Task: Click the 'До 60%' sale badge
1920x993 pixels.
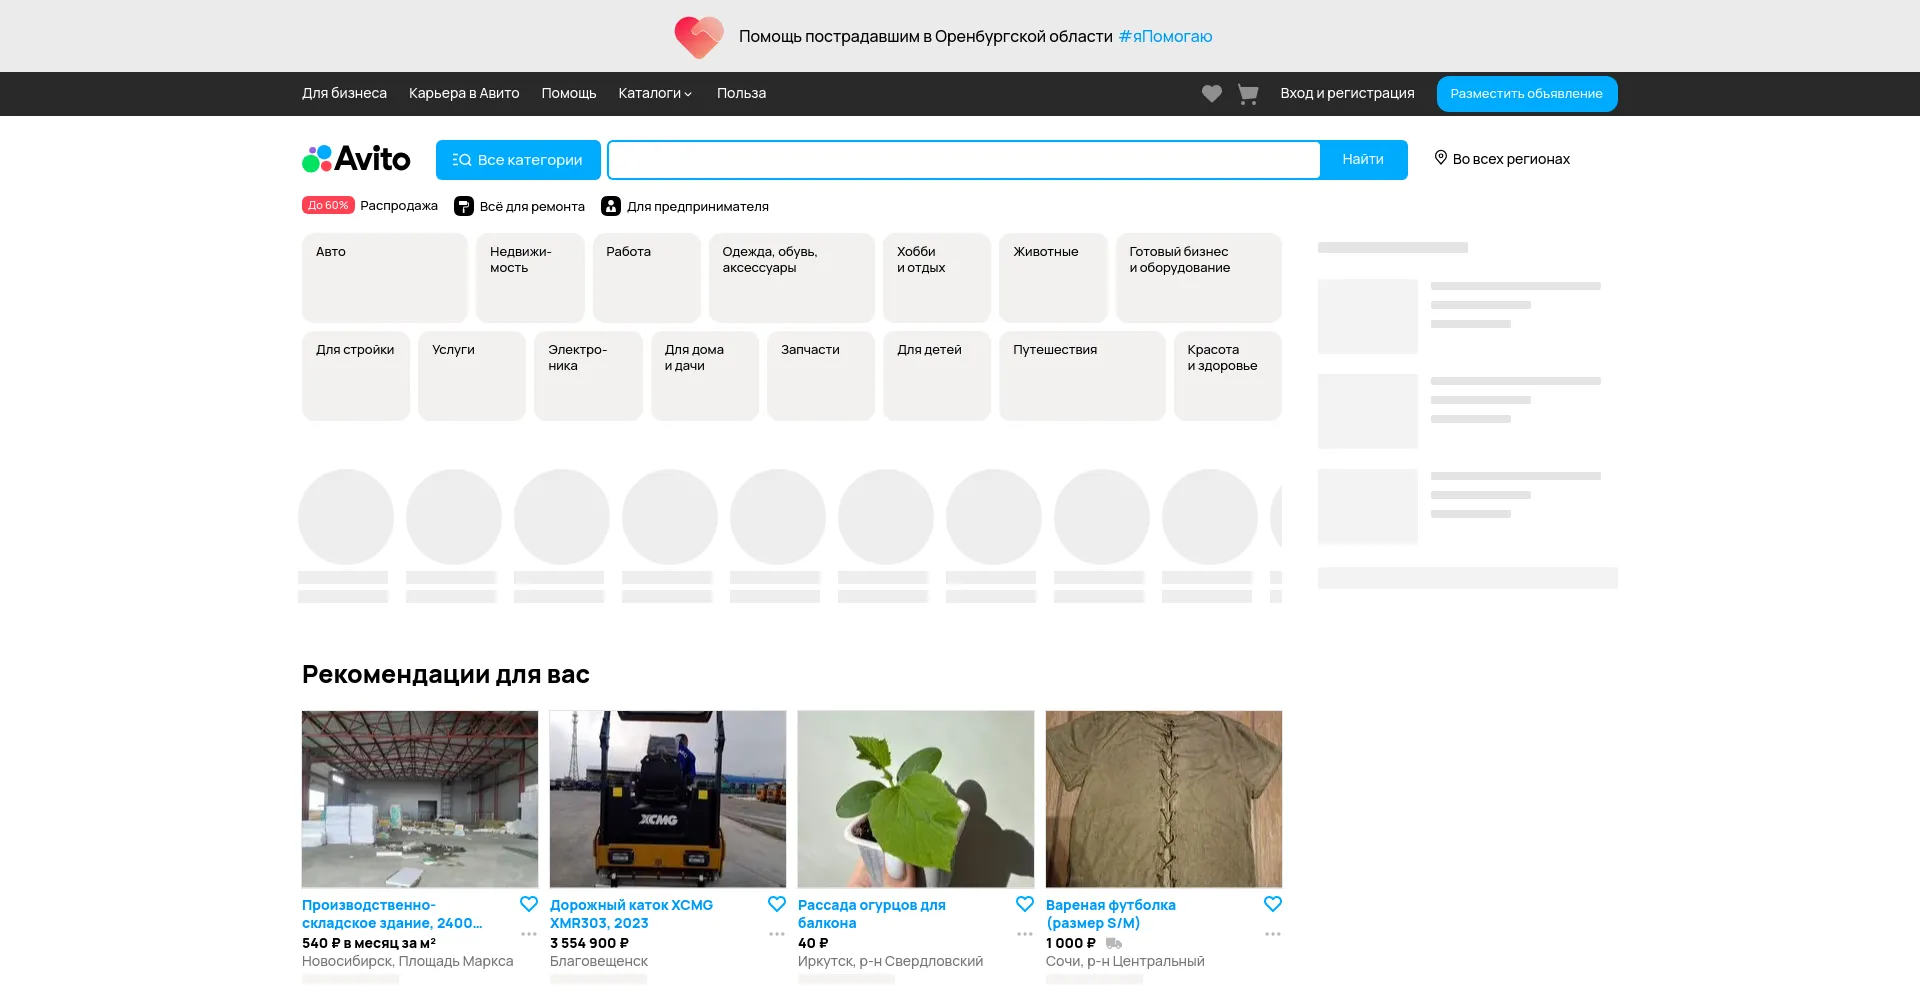Action: click(x=328, y=205)
